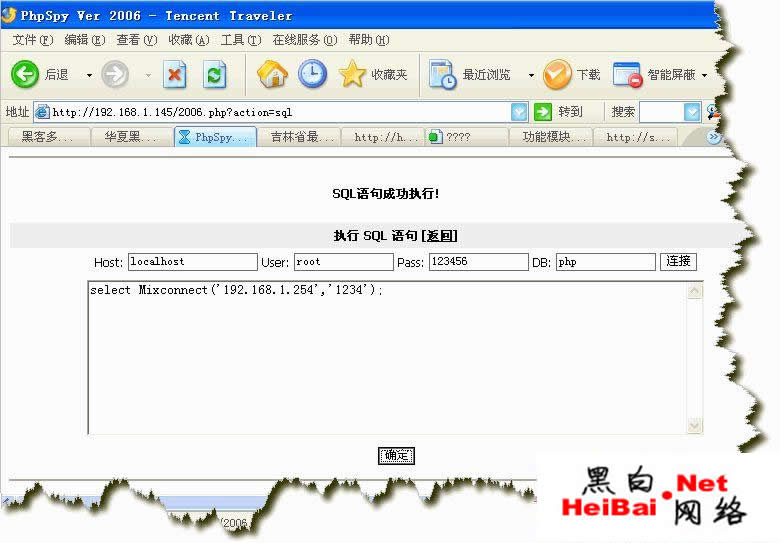Open the address bar history dropdown

click(x=519, y=112)
